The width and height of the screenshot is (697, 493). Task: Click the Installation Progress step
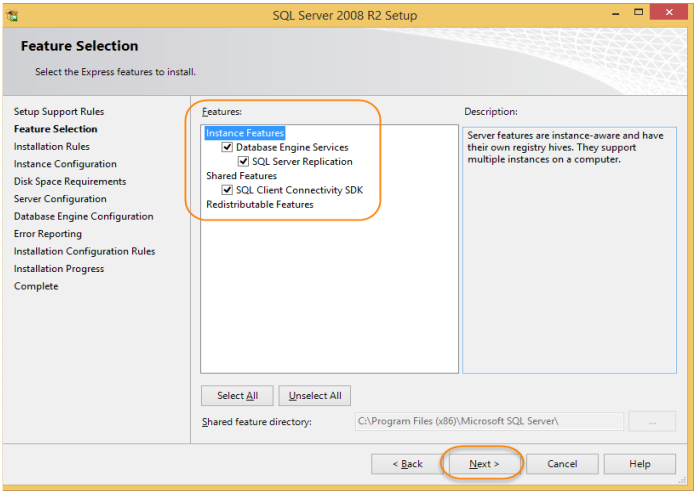click(x=59, y=269)
